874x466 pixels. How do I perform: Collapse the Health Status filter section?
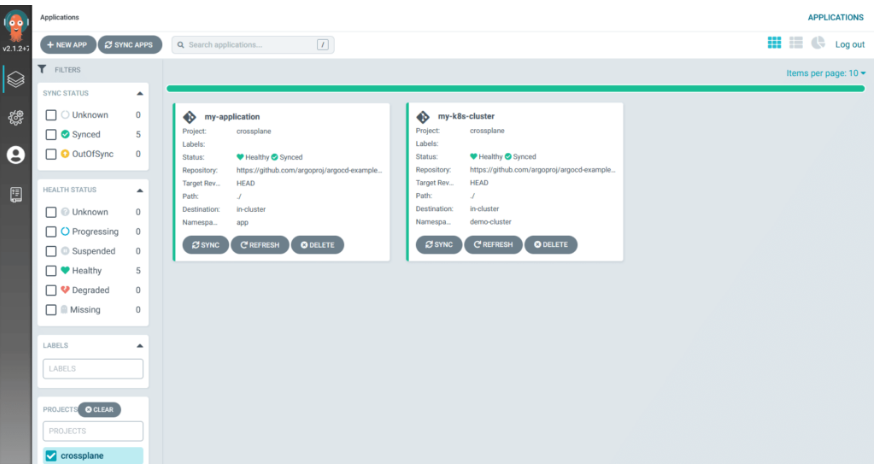point(139,189)
